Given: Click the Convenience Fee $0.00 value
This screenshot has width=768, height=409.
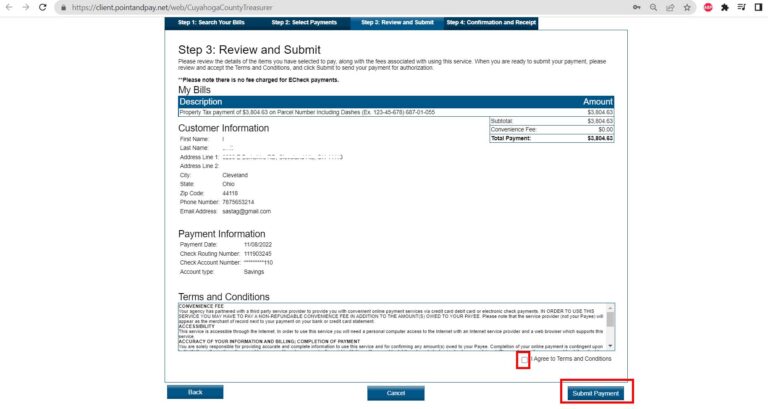Looking at the screenshot, I should tap(605, 130).
